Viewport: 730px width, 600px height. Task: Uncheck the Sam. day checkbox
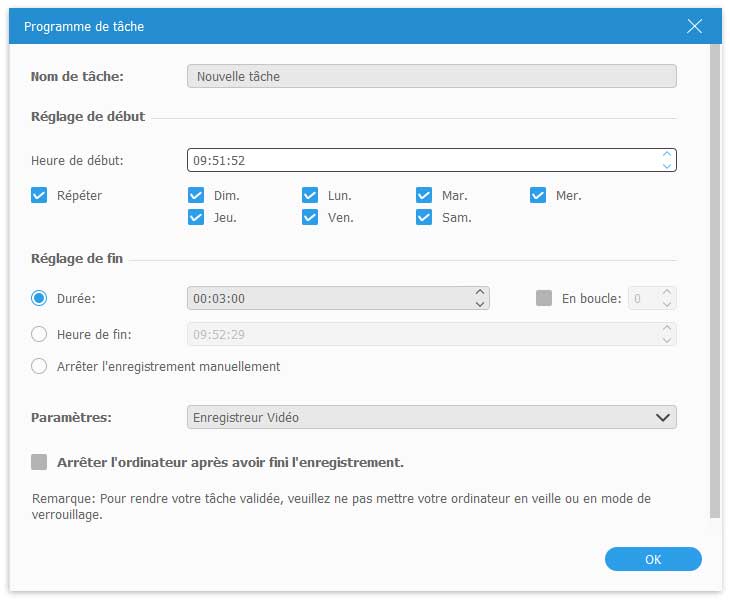(424, 217)
